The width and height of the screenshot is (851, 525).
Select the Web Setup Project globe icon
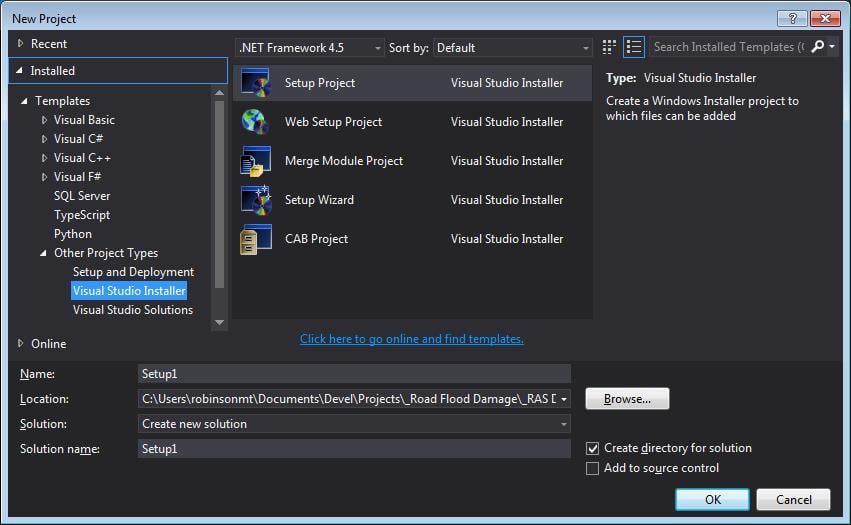pos(255,122)
